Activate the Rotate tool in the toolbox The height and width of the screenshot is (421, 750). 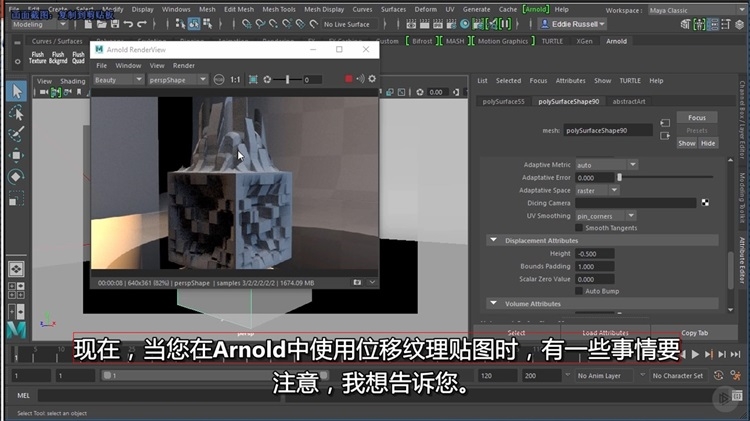[x=16, y=177]
